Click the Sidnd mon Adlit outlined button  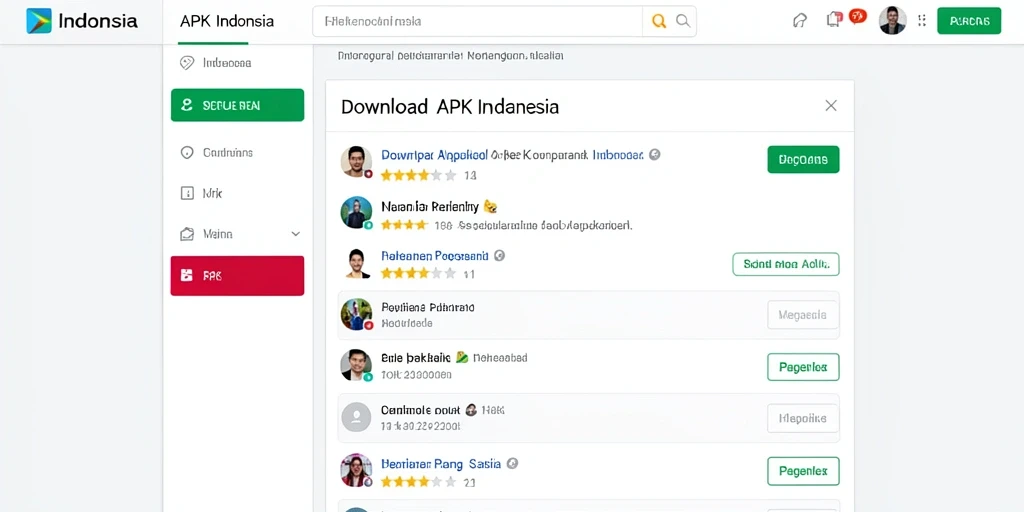(x=786, y=264)
